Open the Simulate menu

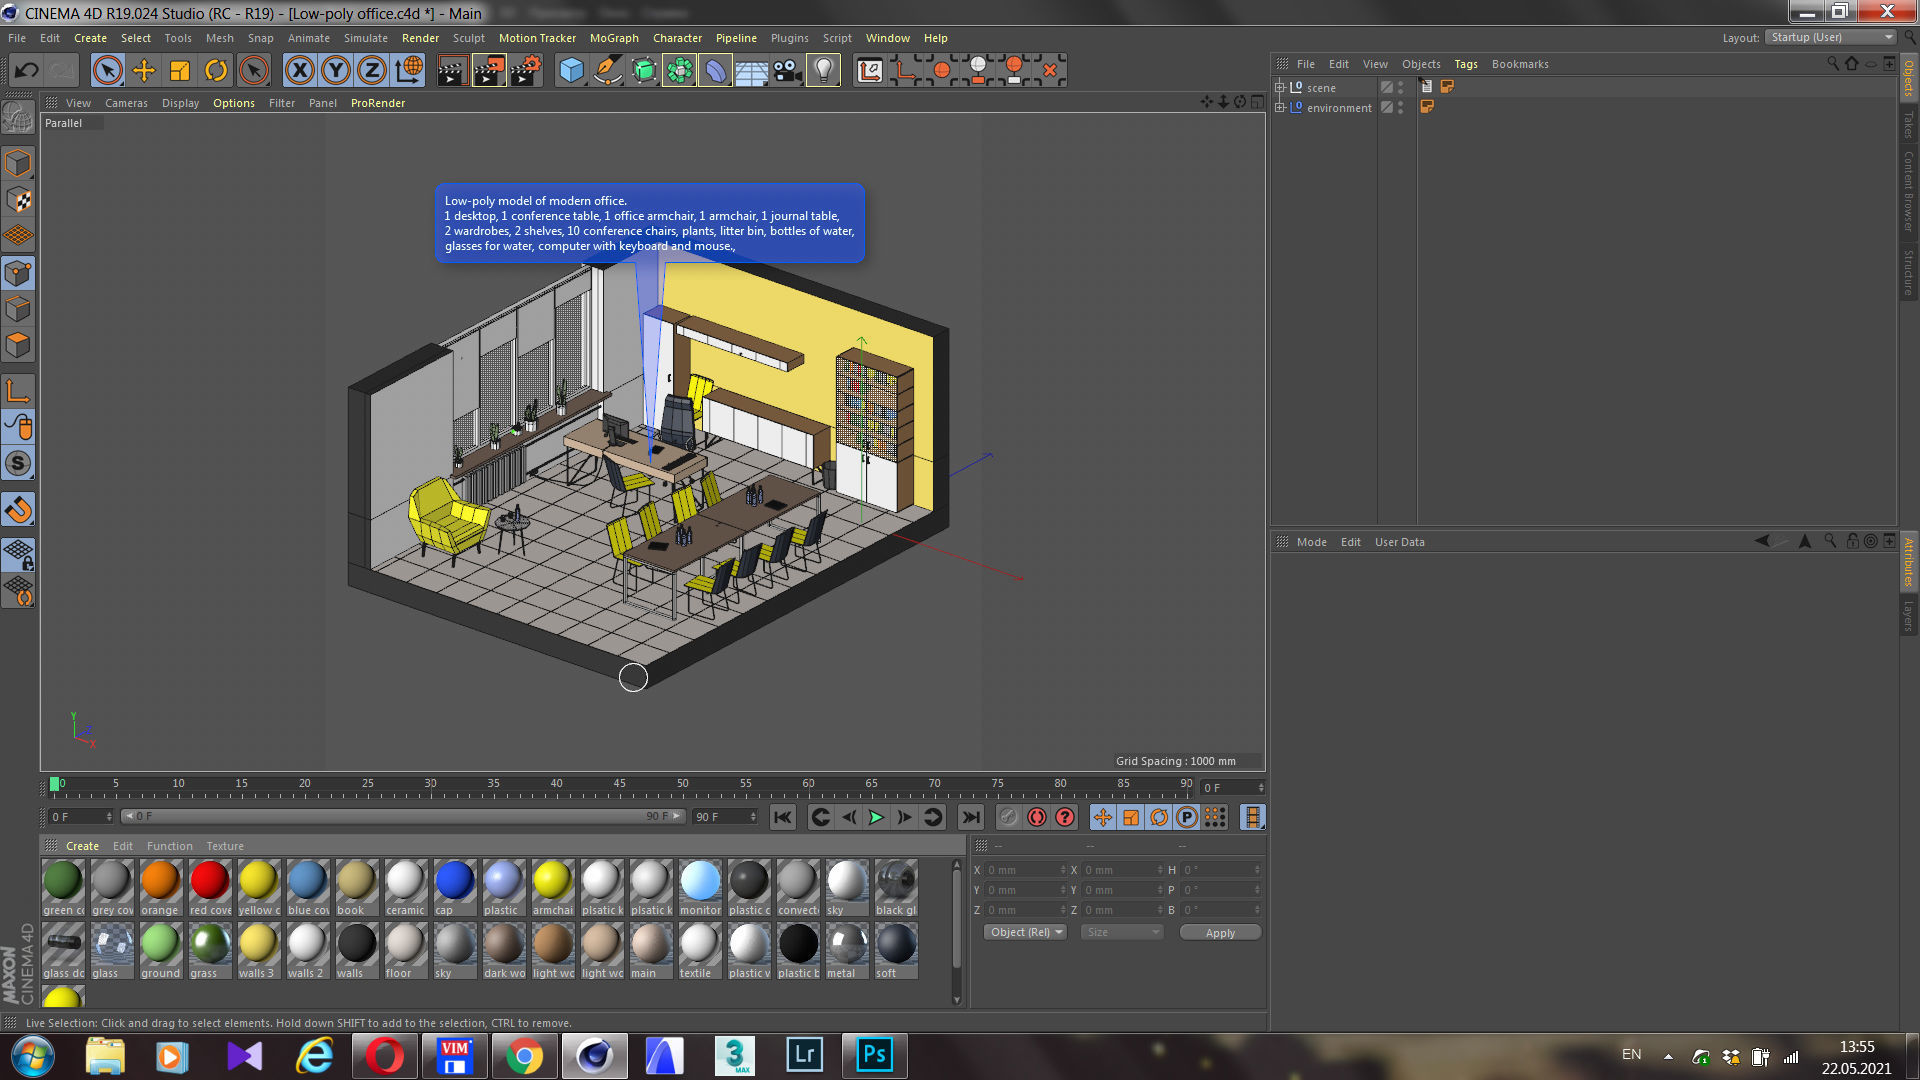(365, 38)
